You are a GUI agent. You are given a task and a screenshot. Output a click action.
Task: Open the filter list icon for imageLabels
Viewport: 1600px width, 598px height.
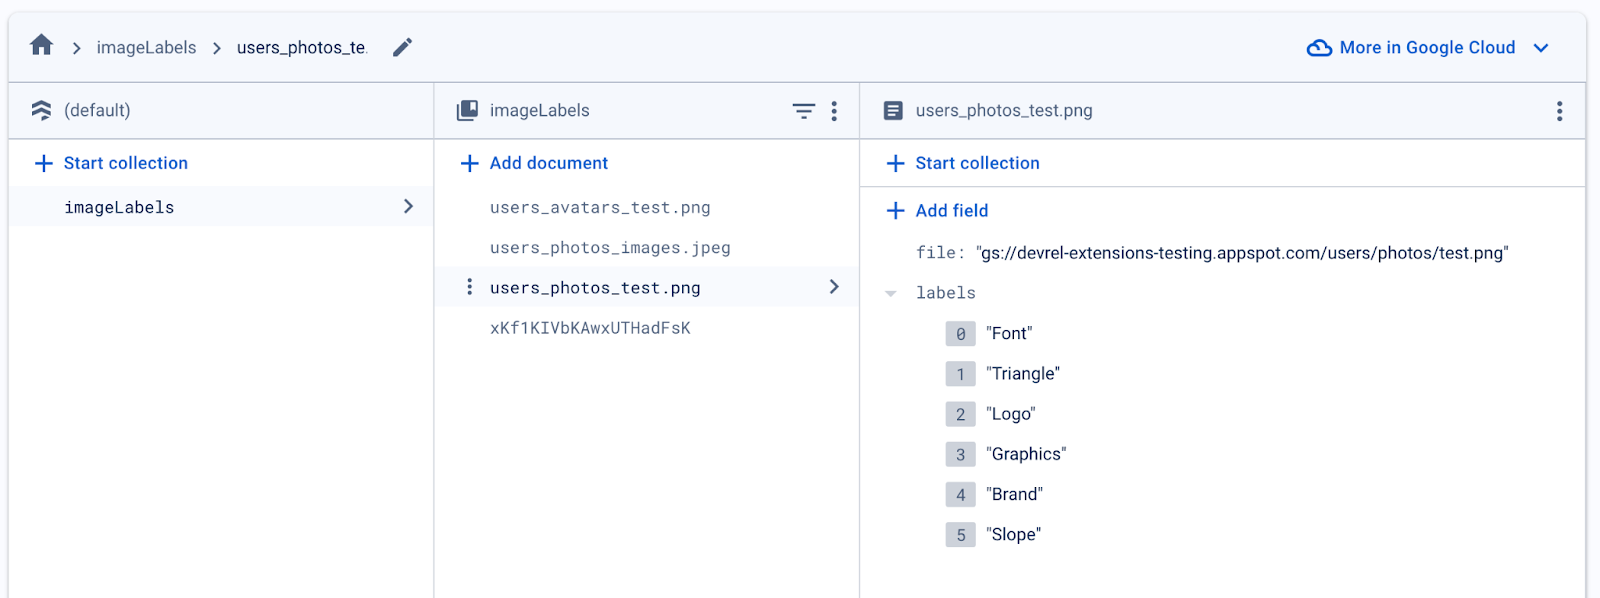pyautogui.click(x=804, y=111)
